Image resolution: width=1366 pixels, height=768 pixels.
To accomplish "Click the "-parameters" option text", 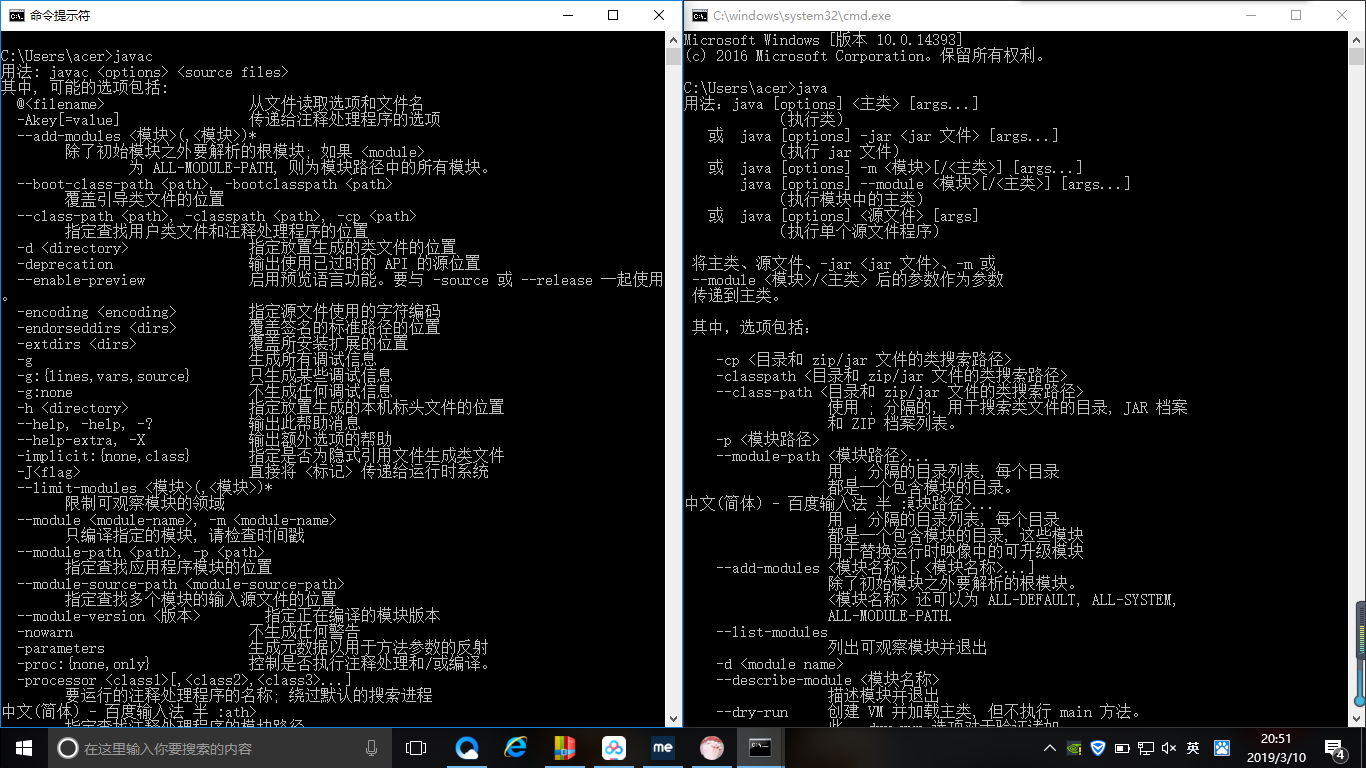I will 61,649.
